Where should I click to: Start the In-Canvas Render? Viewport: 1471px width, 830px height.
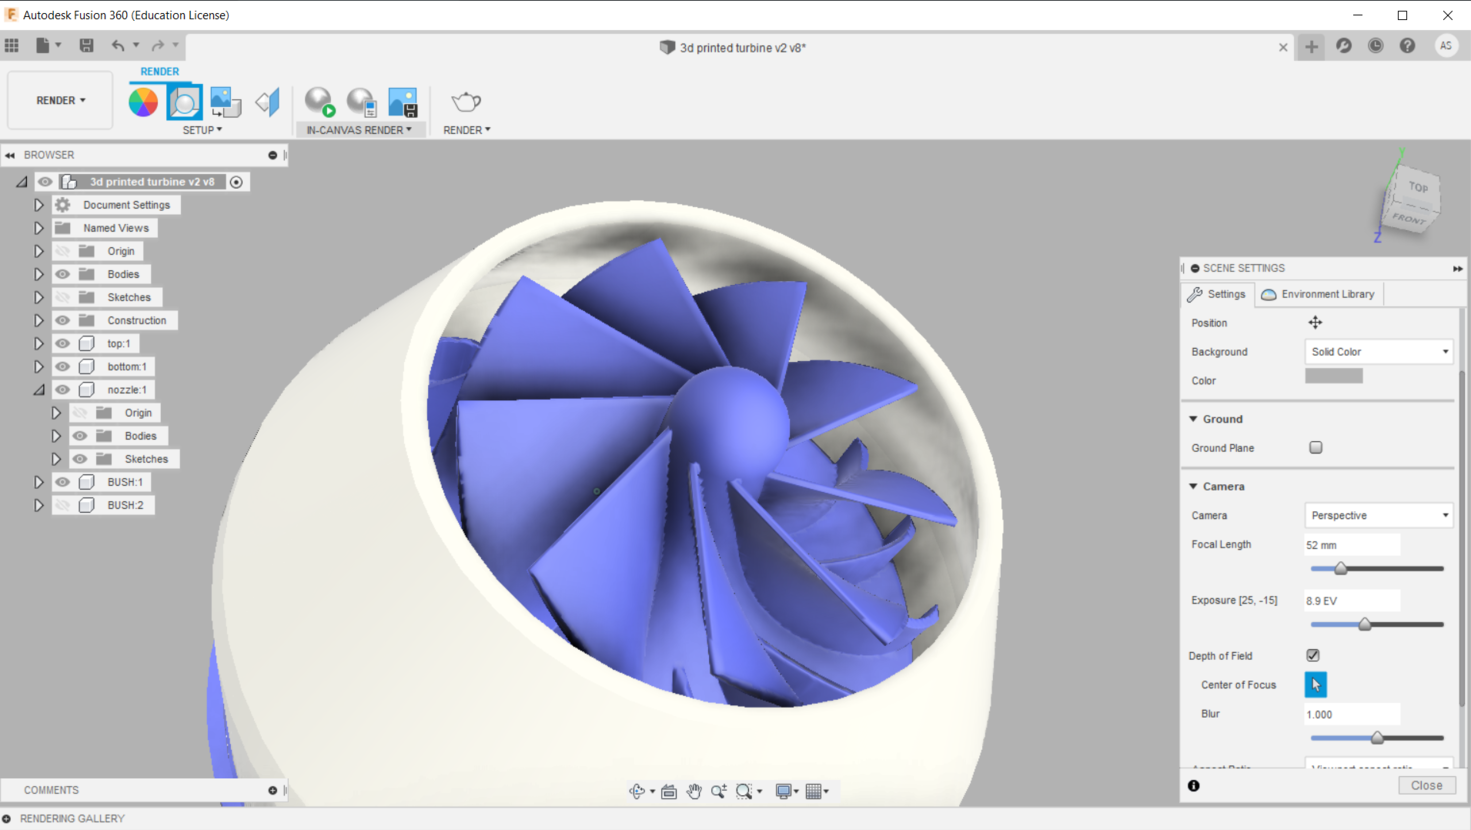[320, 102]
